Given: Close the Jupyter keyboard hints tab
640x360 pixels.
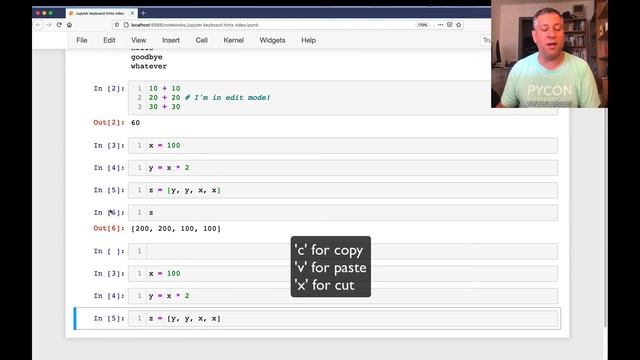Looking at the screenshot, I should point(132,13).
